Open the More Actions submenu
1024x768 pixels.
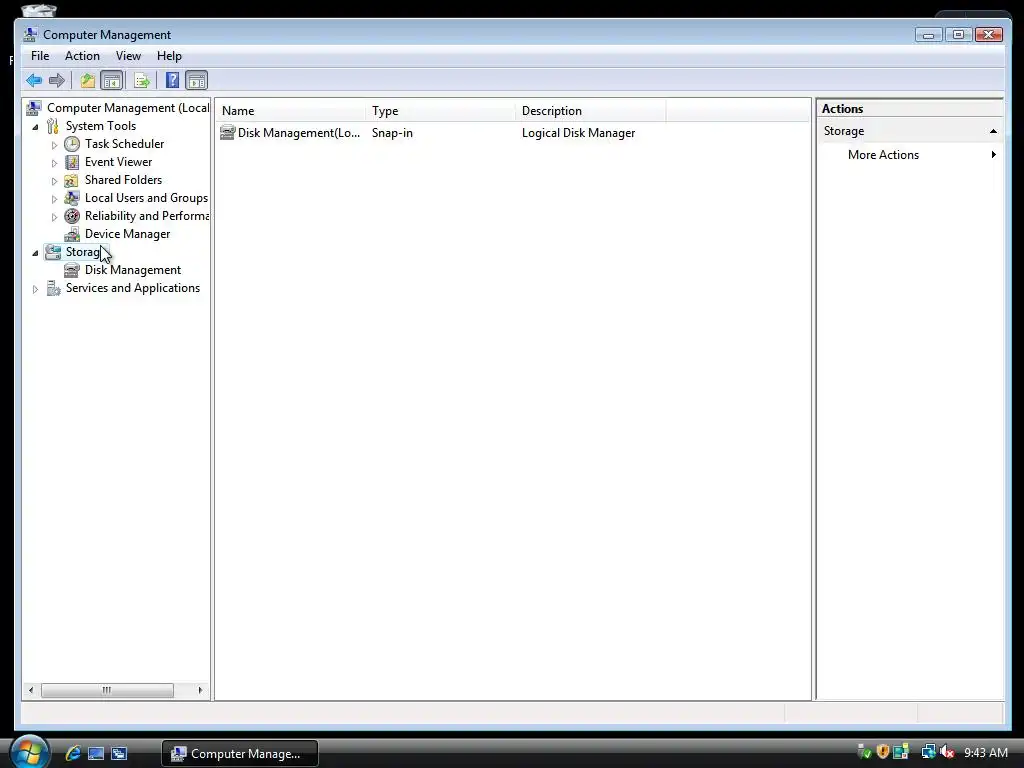coord(910,155)
